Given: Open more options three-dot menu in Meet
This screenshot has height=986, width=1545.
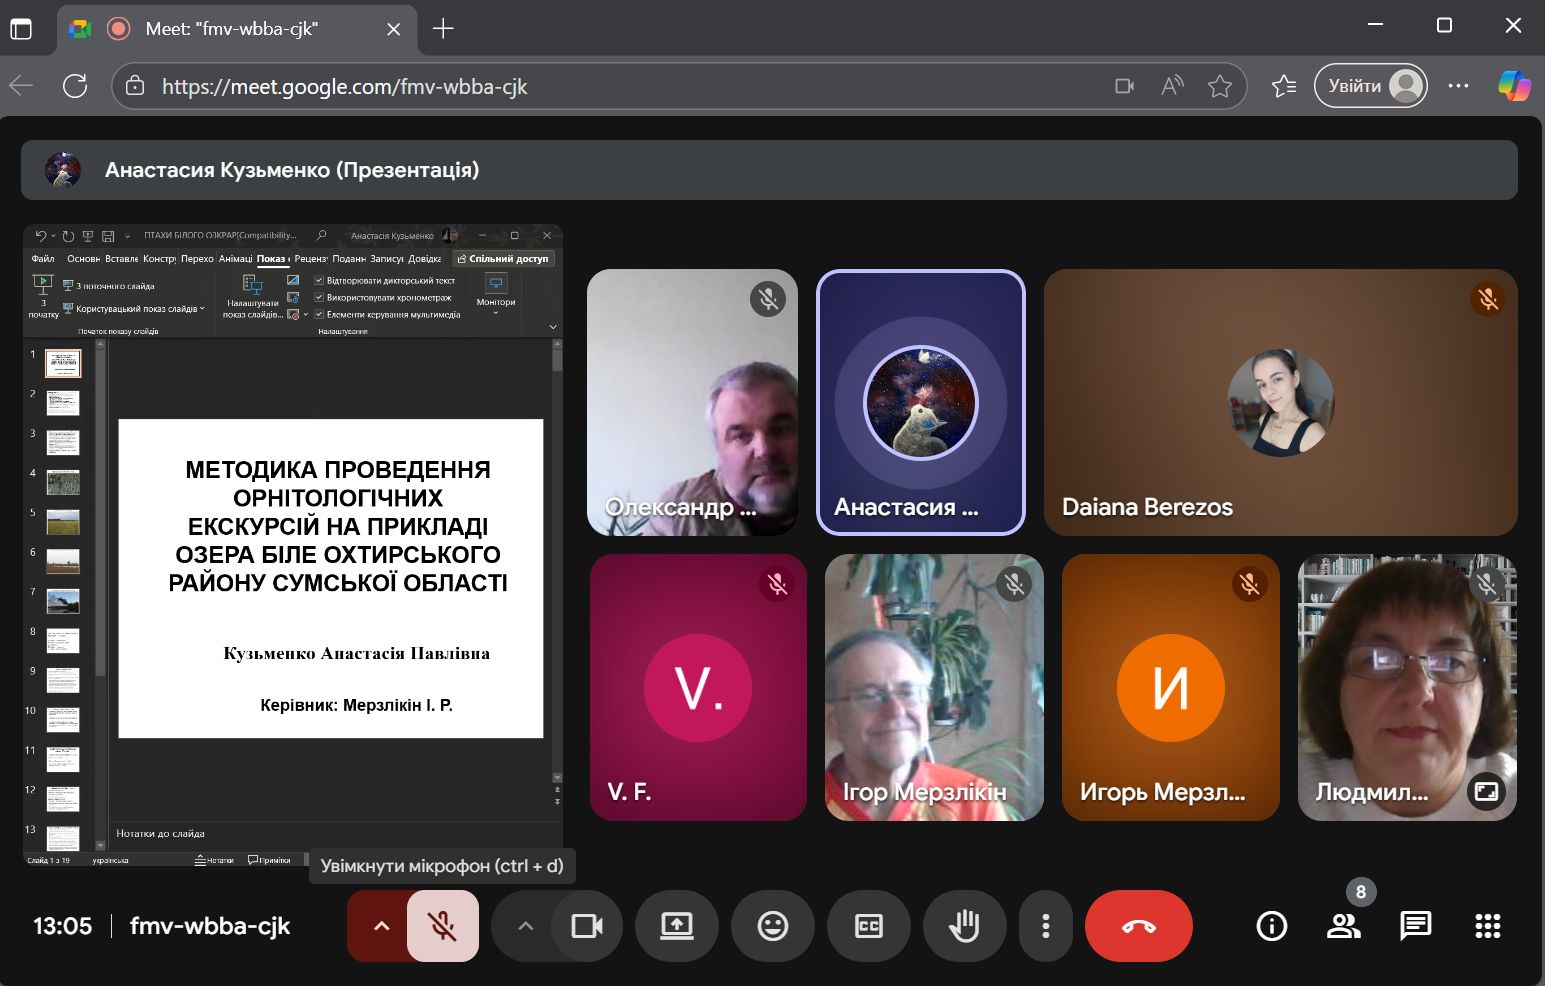Looking at the screenshot, I should [x=1045, y=926].
